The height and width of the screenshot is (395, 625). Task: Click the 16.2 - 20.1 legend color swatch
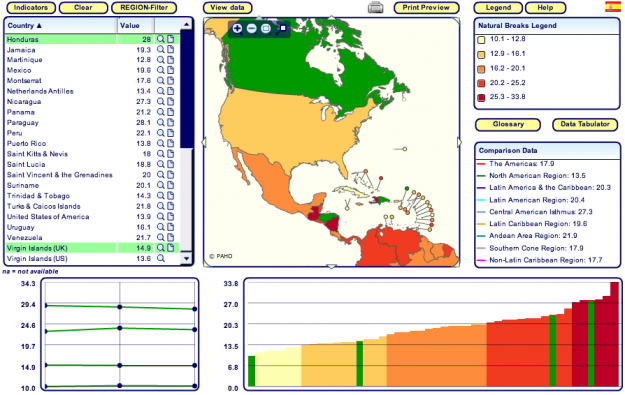tap(482, 69)
